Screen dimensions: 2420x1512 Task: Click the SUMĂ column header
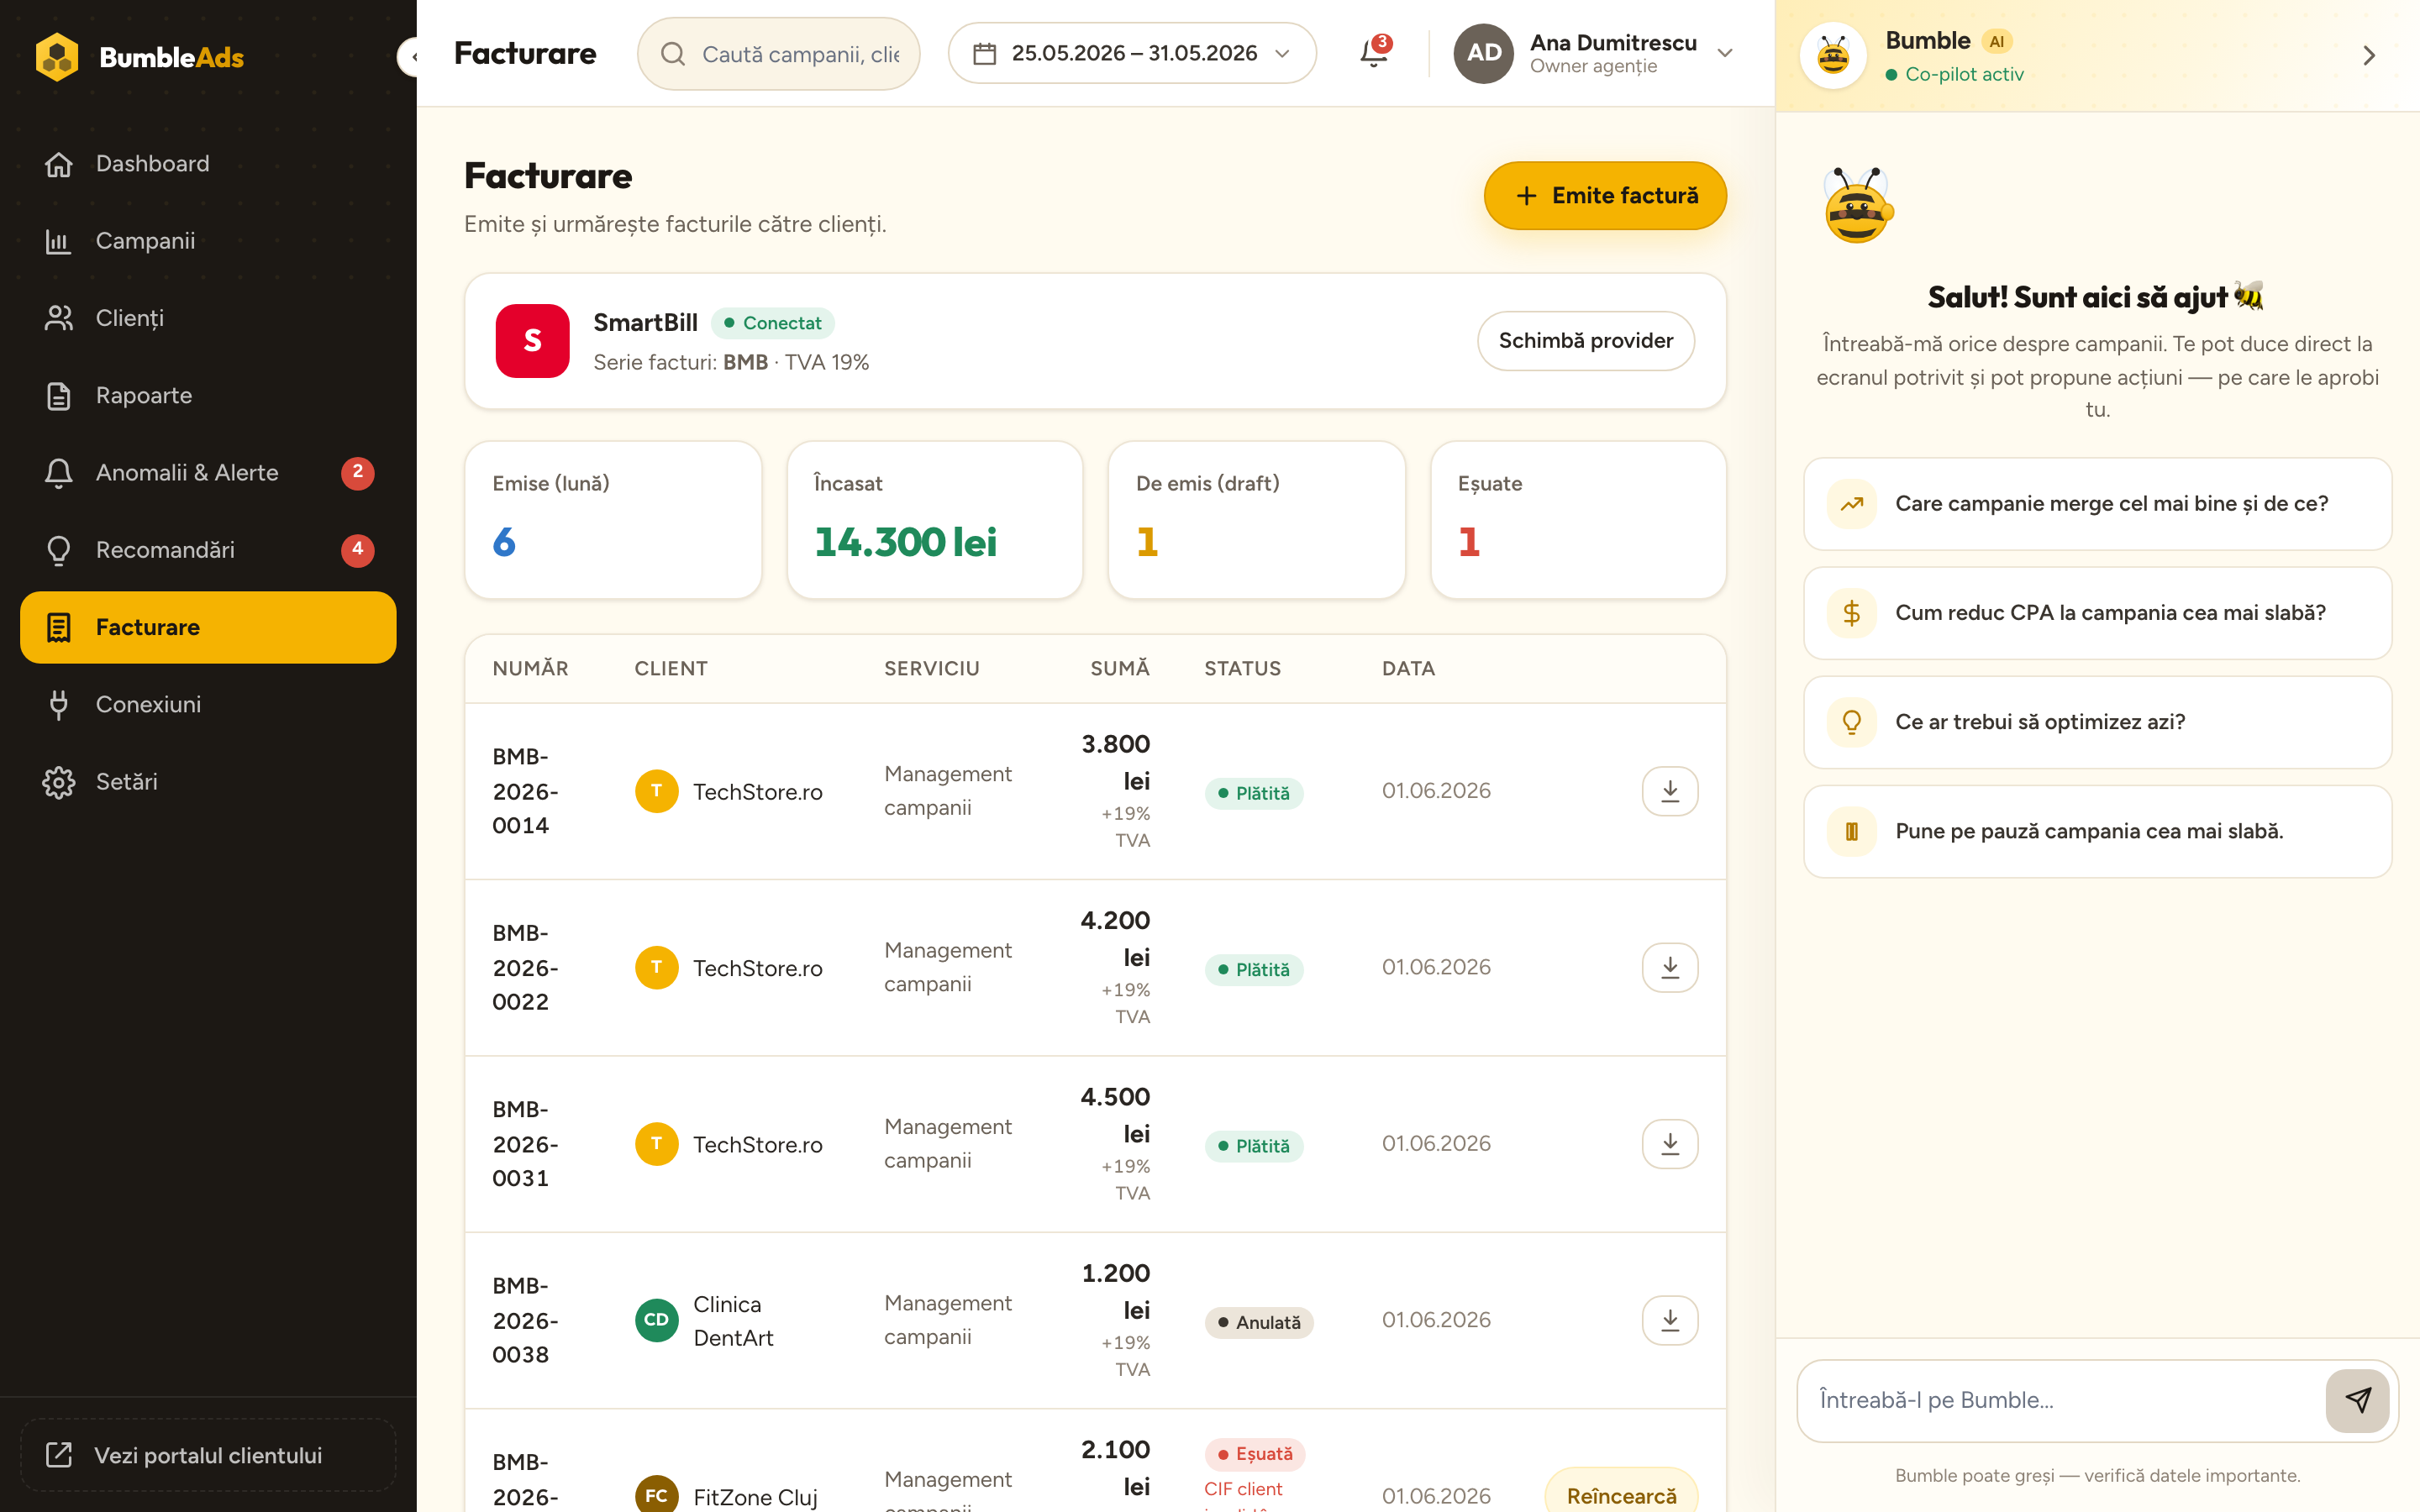[1120, 668]
